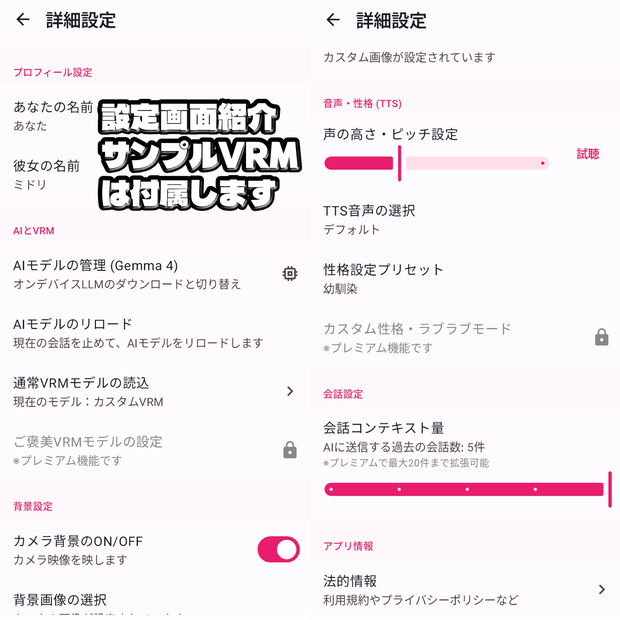The height and width of the screenshot is (620, 620).
Task: Open the 性格設定プリセット option
Action: point(465,278)
